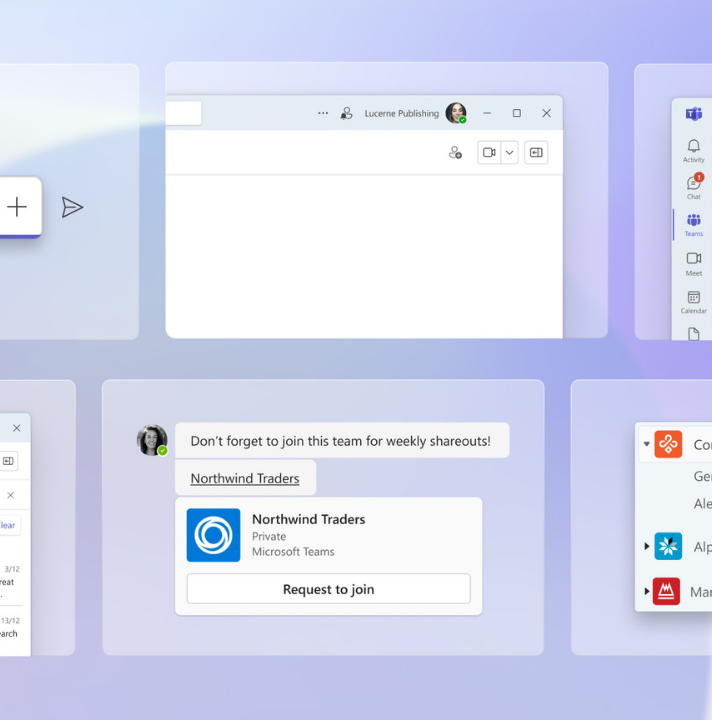
Task: Expand the red mountain team
Action: tap(646, 591)
